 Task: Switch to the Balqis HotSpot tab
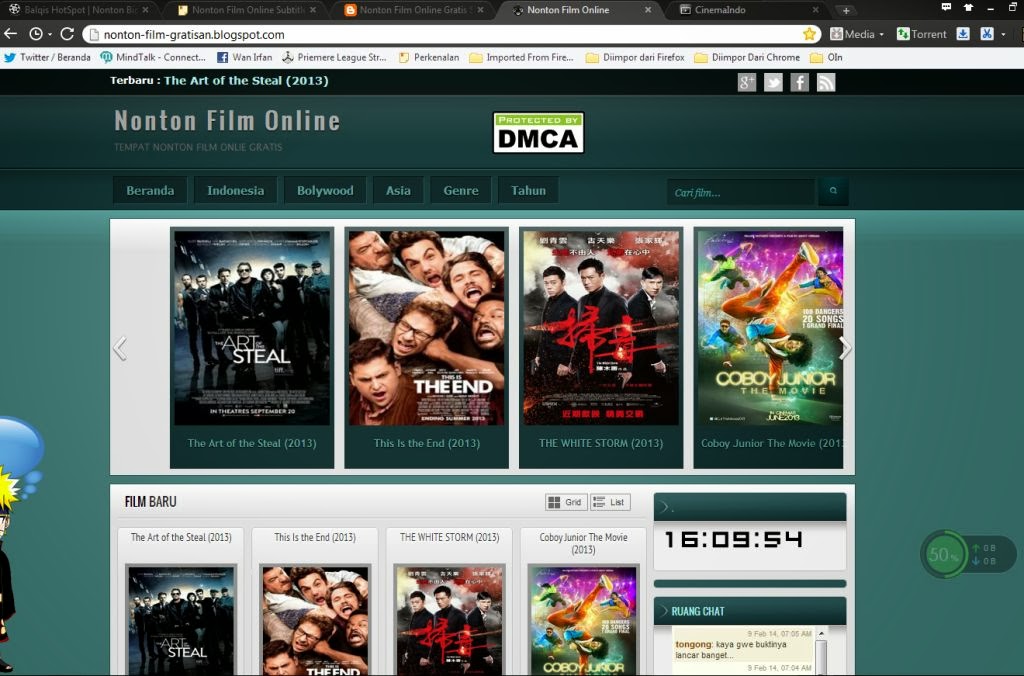[79, 10]
